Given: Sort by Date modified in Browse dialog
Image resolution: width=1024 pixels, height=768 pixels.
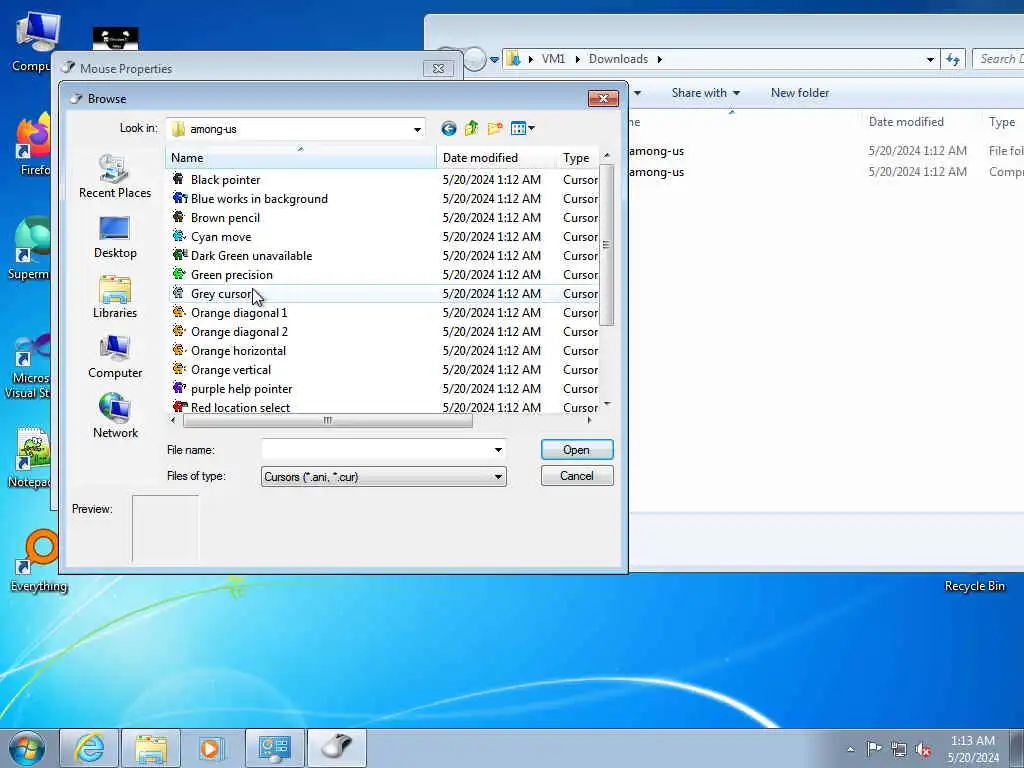Looking at the screenshot, I should [x=496, y=157].
